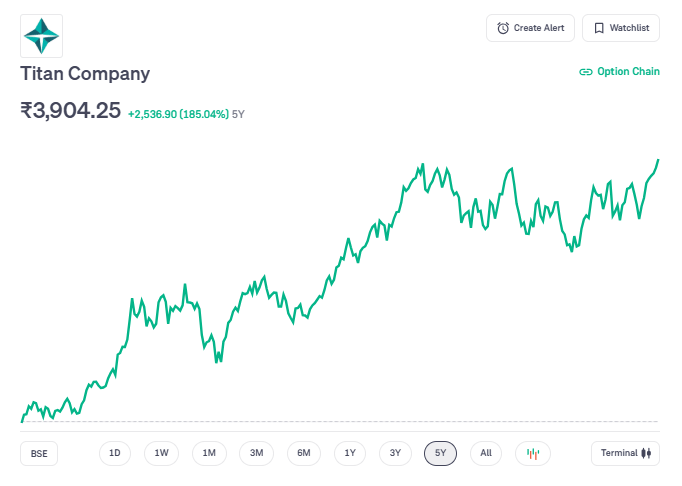Click the alarm clock icon in Create Alert
Image resolution: width=682 pixels, height=486 pixels.
tap(503, 28)
